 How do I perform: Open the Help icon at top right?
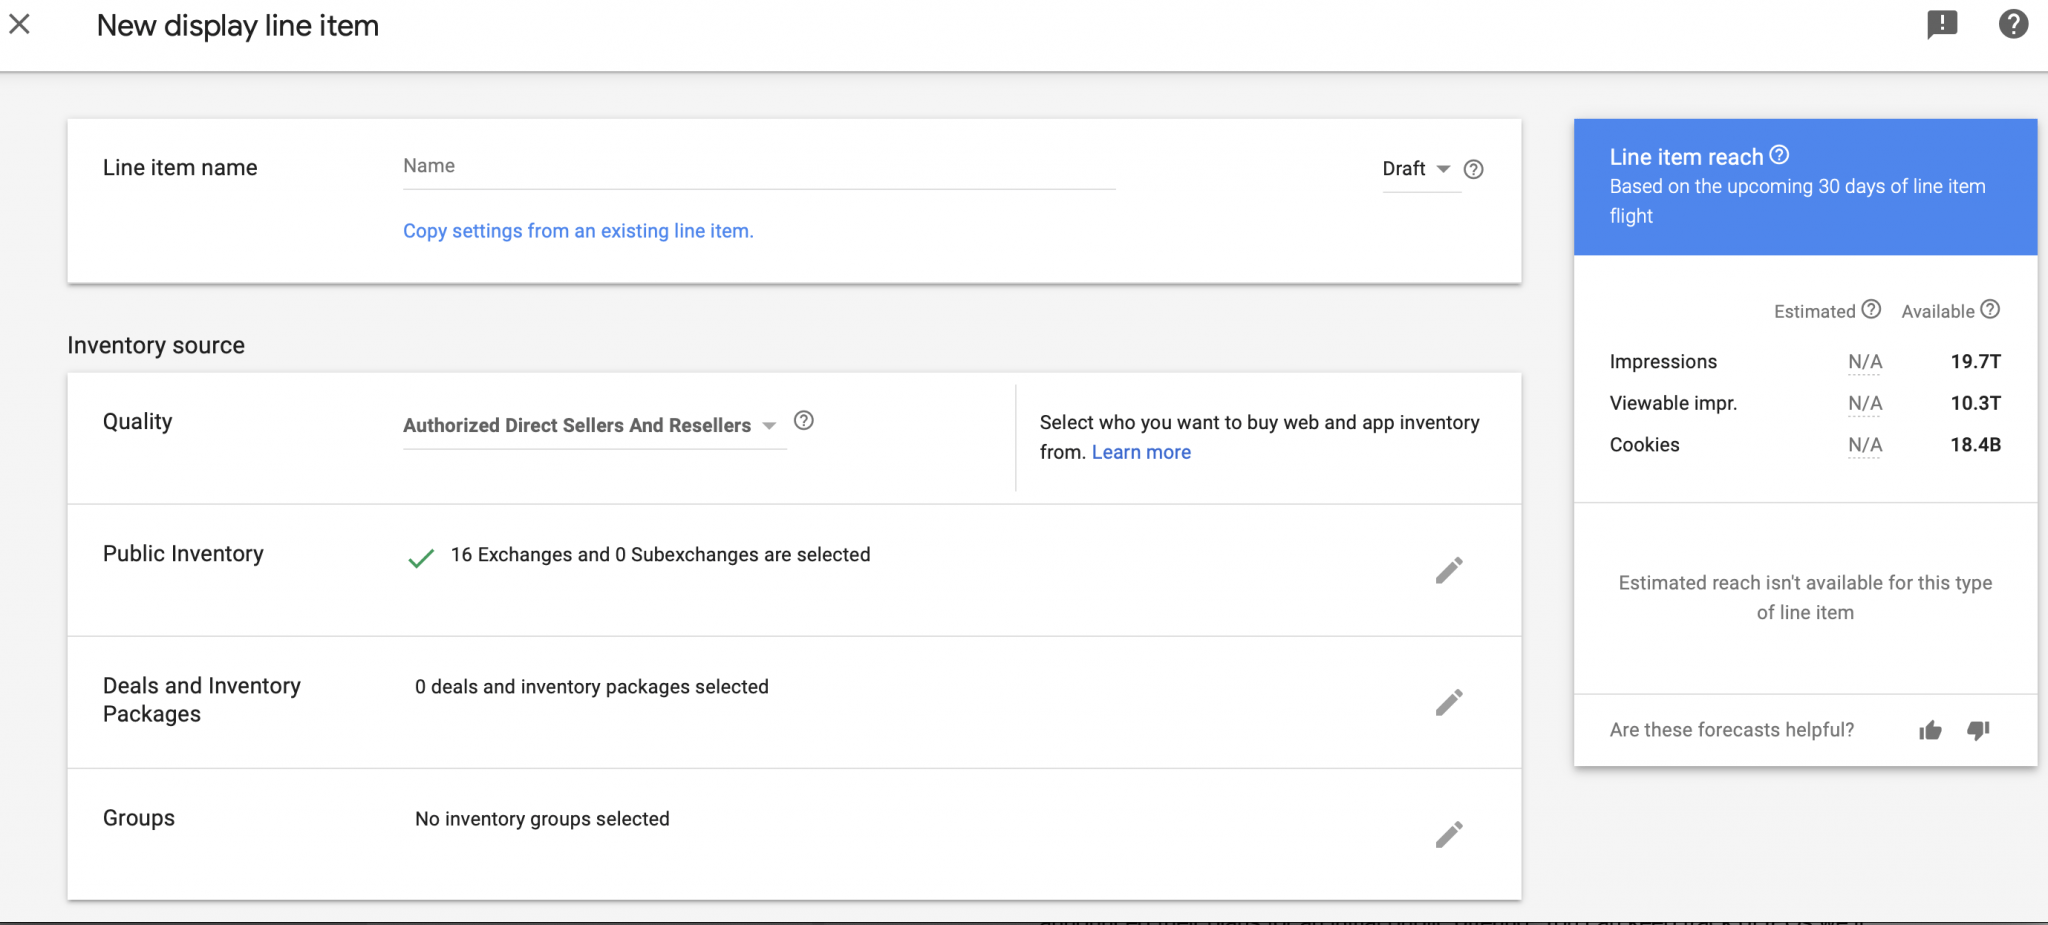2014,24
